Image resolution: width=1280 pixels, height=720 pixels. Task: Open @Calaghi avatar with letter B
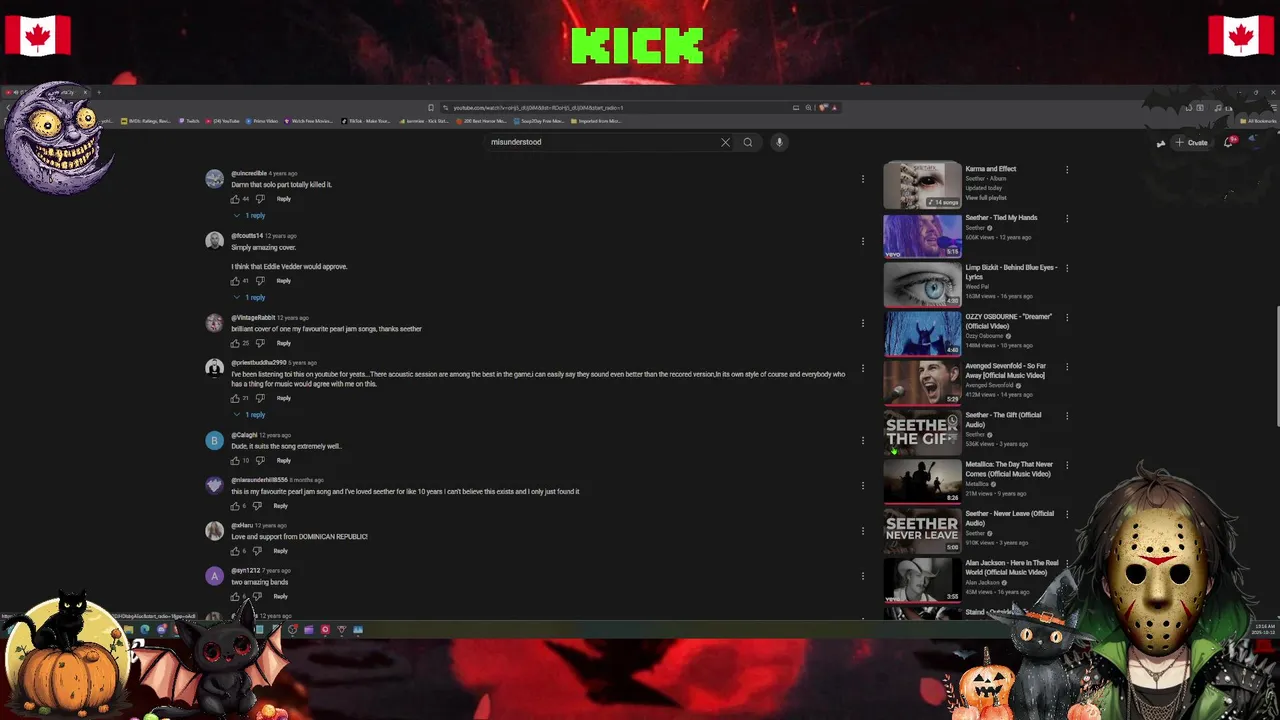[215, 441]
